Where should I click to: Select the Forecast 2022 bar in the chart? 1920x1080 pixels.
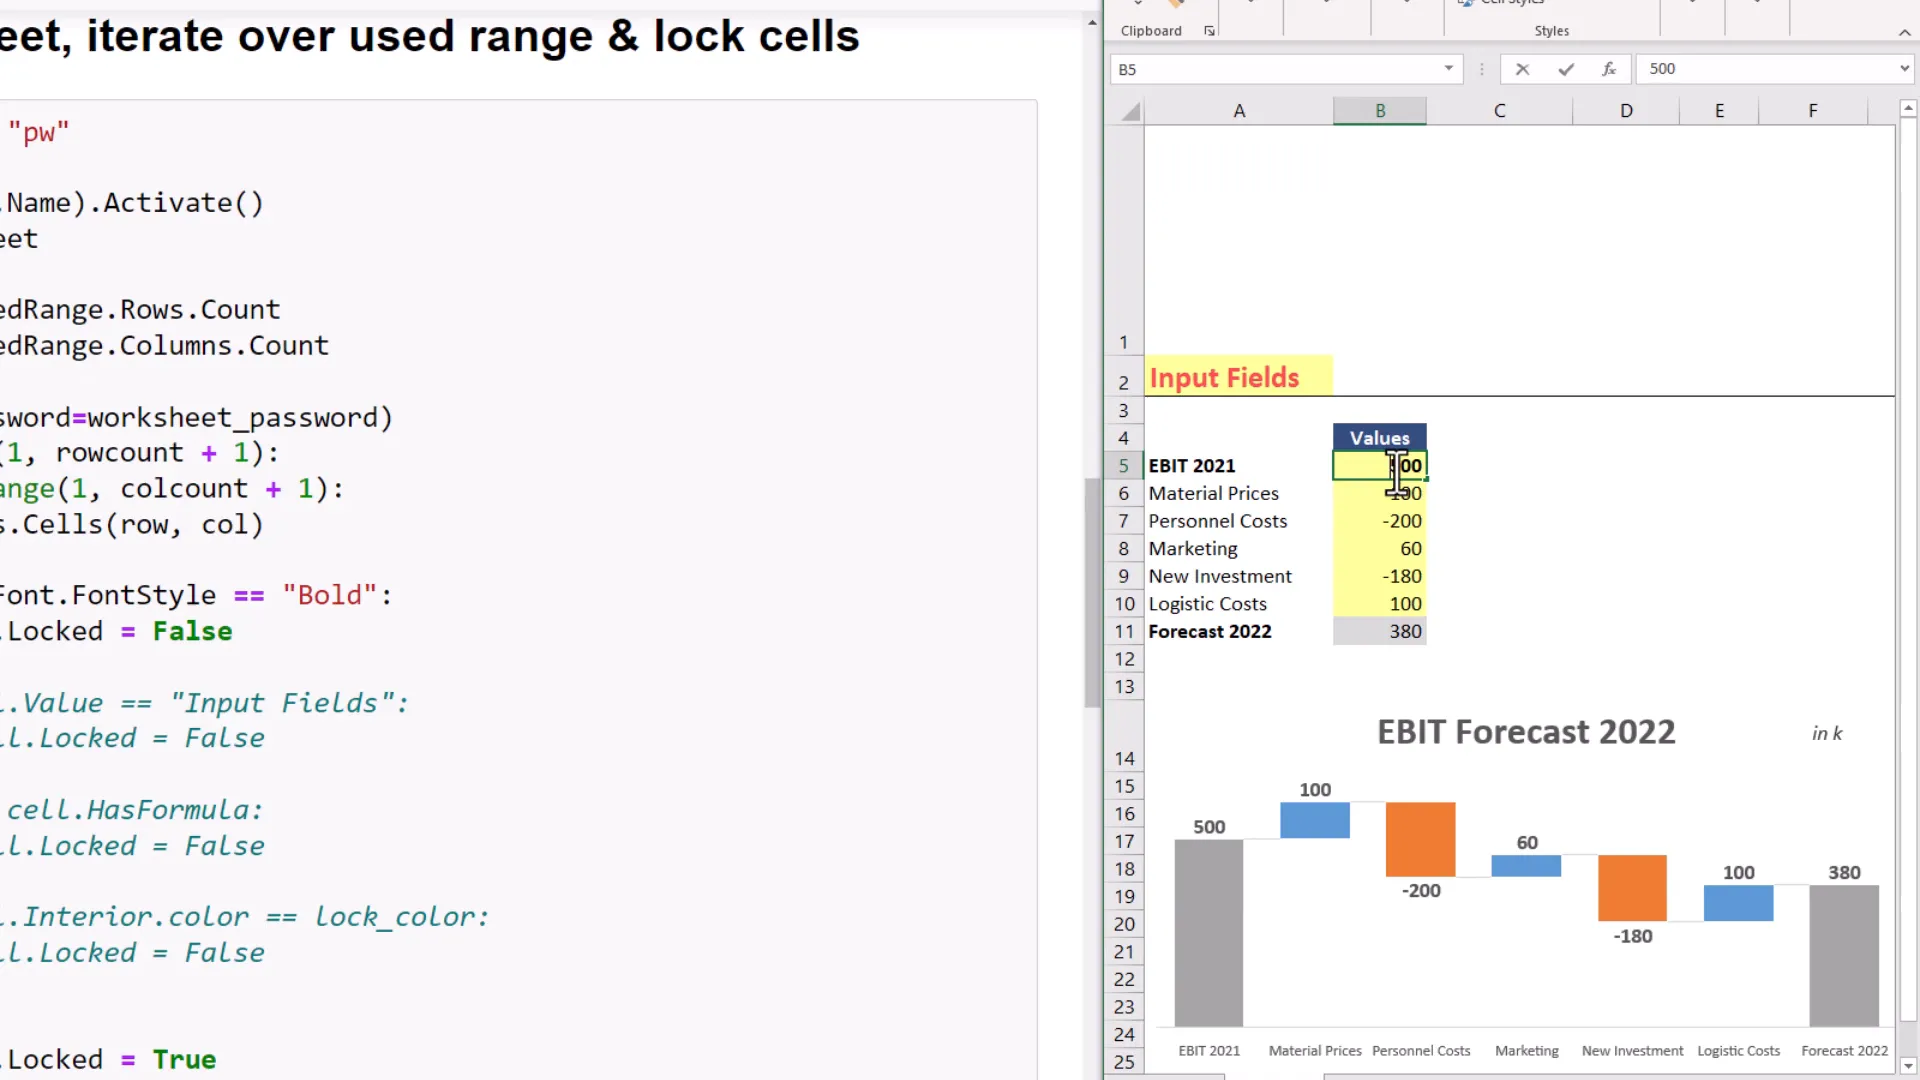(x=1845, y=955)
